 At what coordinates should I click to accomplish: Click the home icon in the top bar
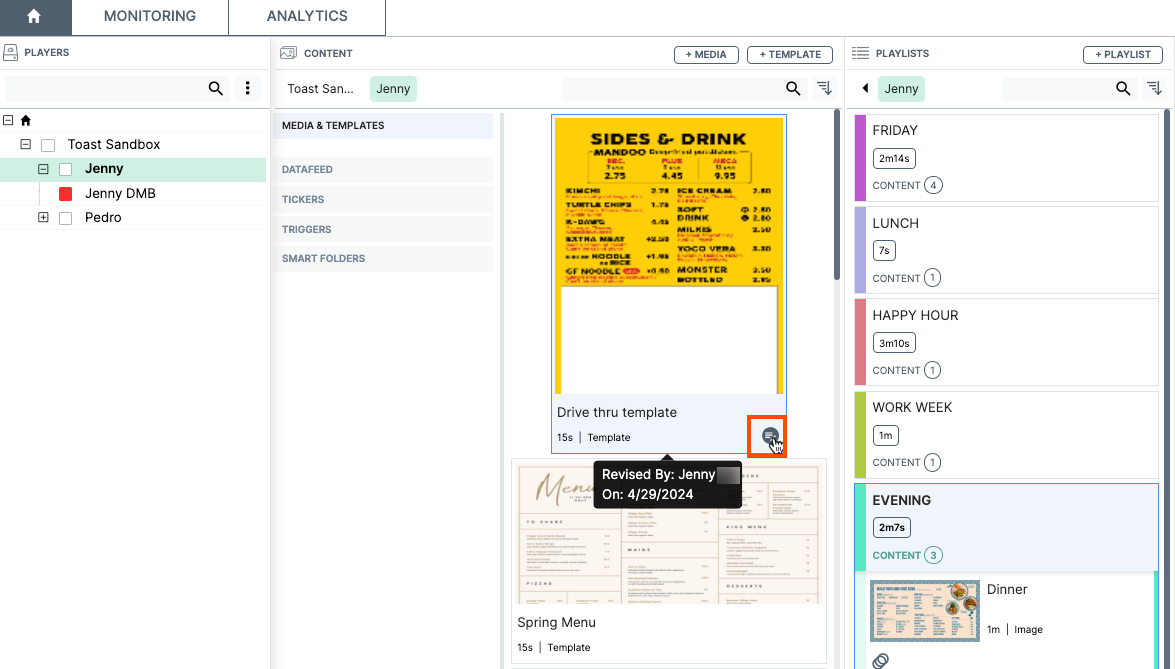click(x=35, y=16)
